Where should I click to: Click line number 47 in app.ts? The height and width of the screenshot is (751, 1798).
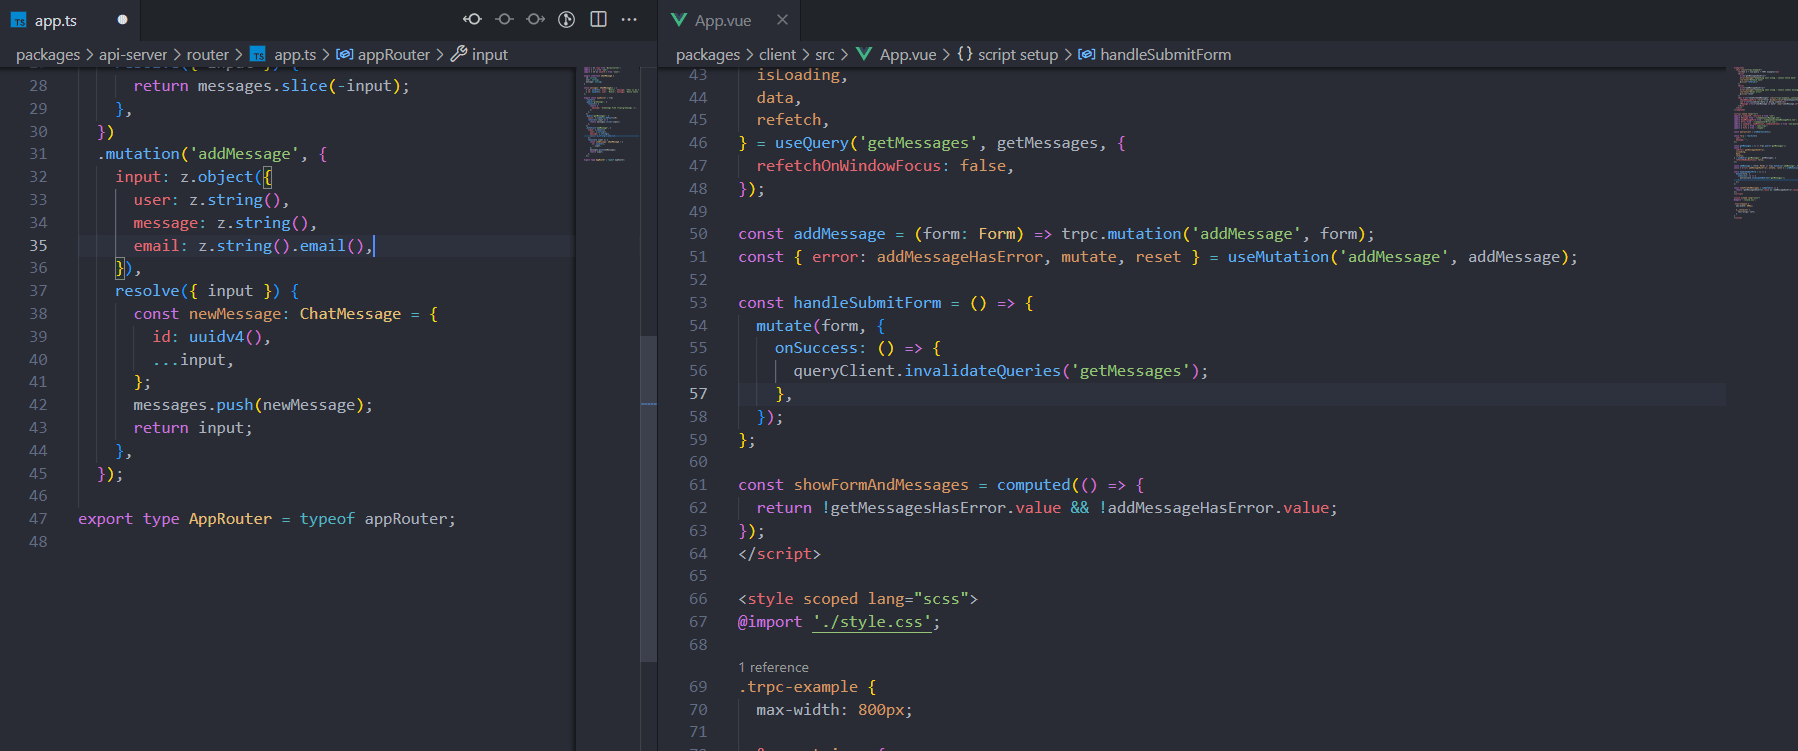click(x=38, y=519)
